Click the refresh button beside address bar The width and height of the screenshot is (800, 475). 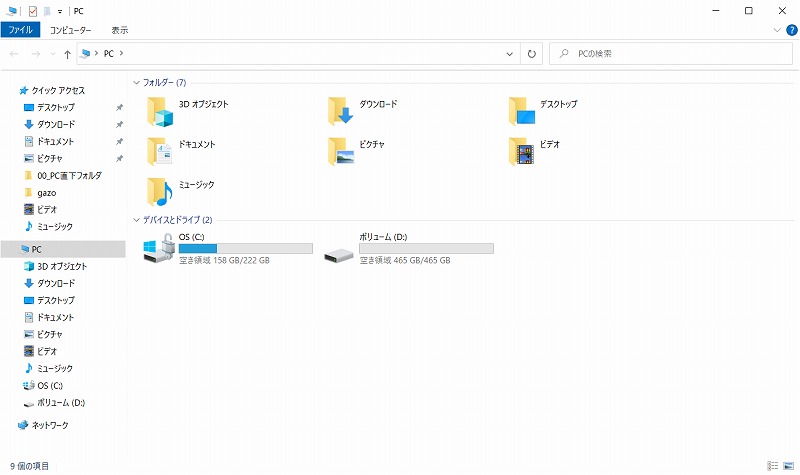532,54
